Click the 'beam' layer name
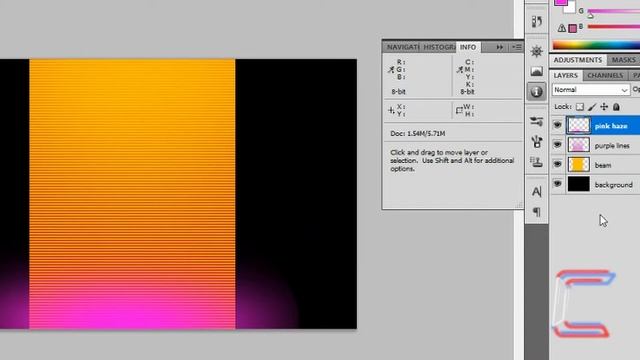The height and width of the screenshot is (360, 640). [x=603, y=165]
